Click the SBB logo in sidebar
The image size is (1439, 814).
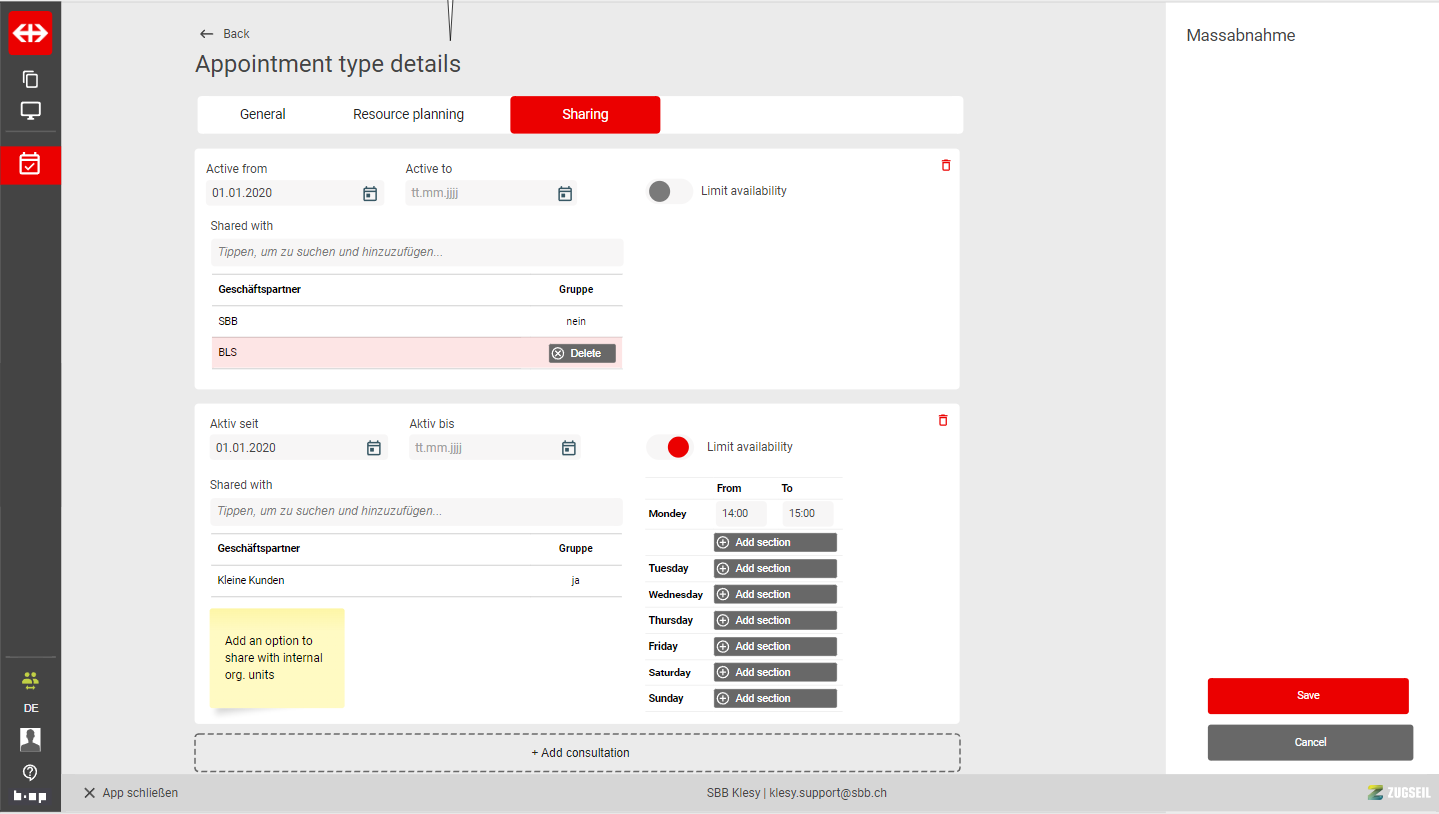(30, 33)
